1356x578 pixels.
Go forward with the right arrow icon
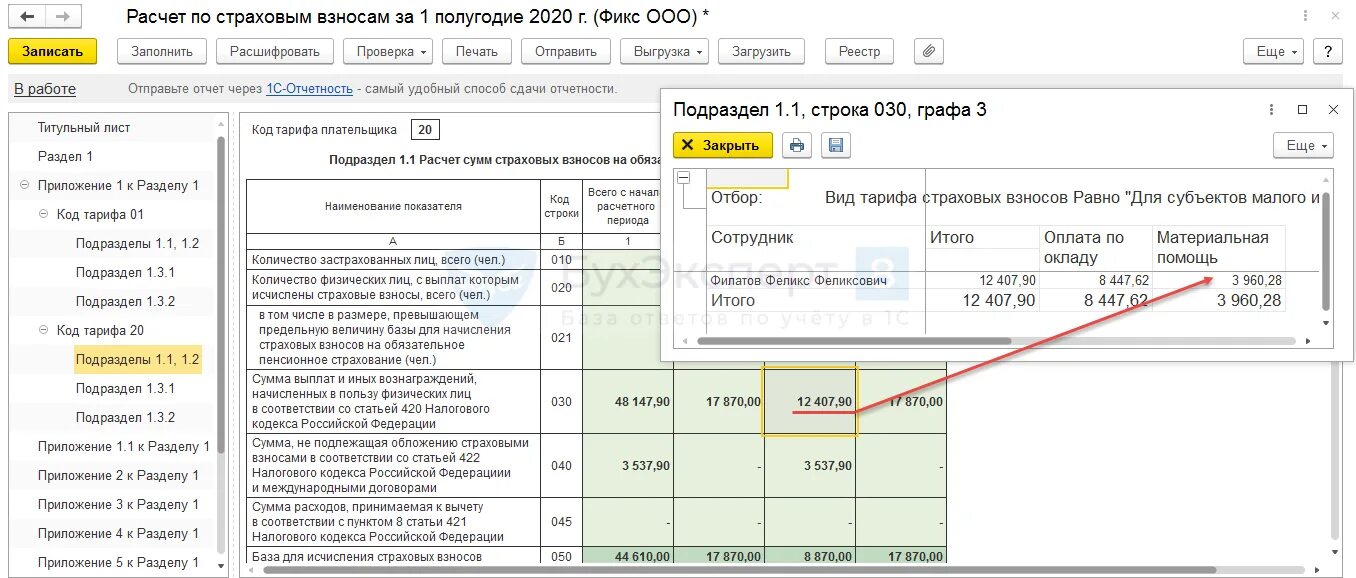(x=62, y=17)
